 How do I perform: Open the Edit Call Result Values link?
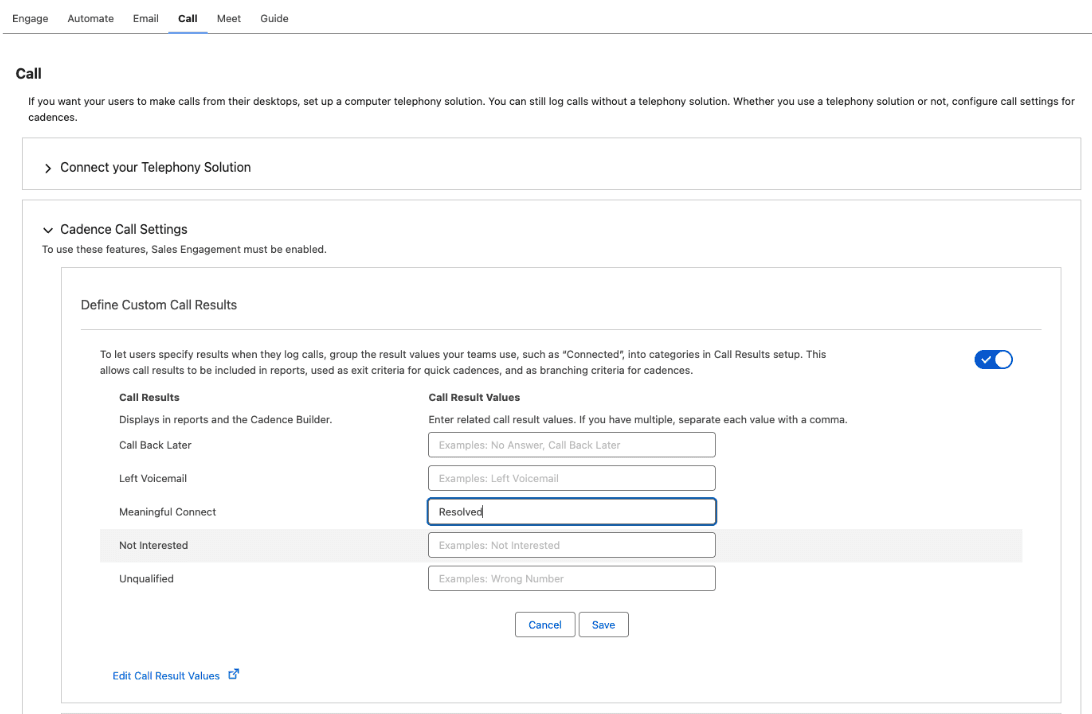[x=166, y=676]
